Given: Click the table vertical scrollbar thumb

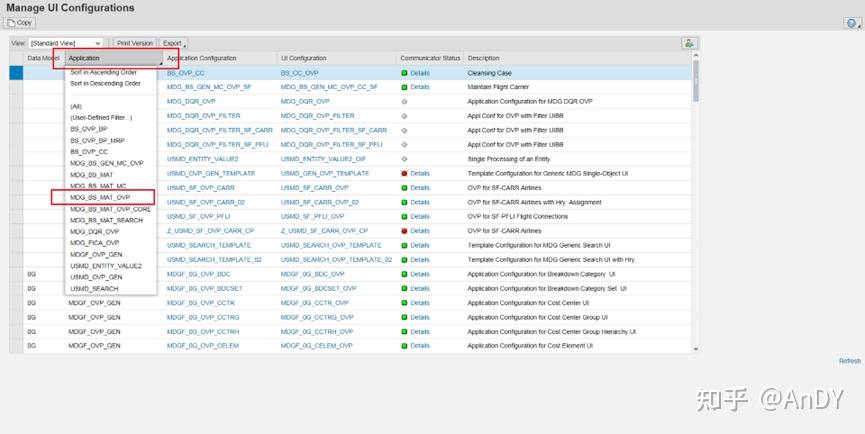Looking at the screenshot, I should (x=696, y=81).
